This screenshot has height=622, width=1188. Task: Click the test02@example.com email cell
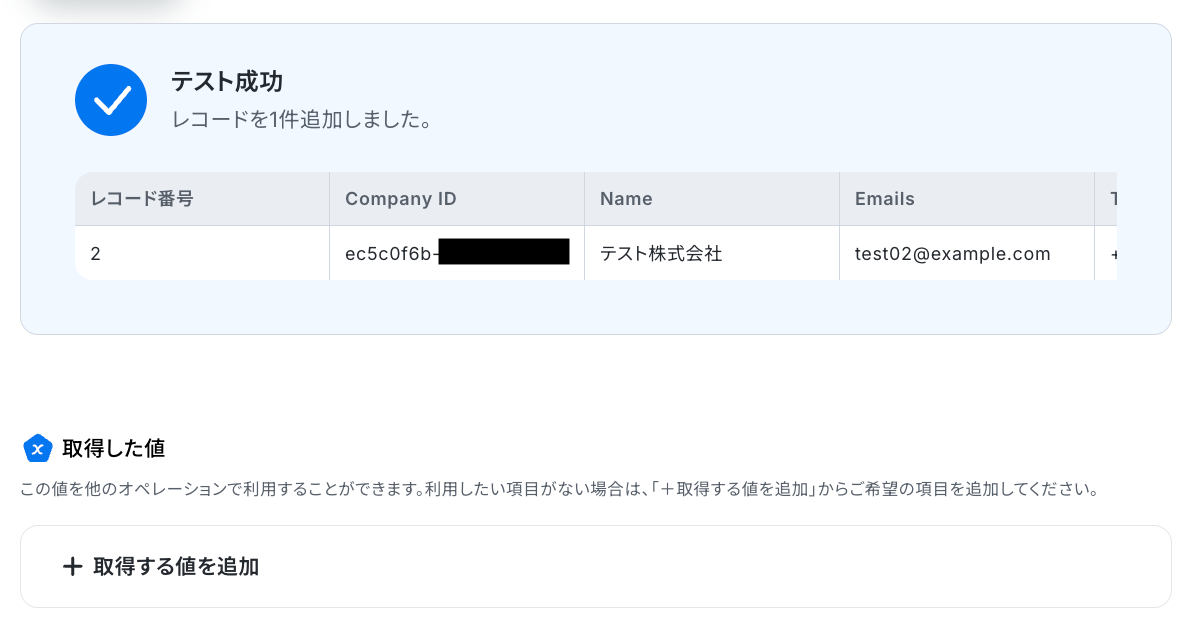point(967,253)
